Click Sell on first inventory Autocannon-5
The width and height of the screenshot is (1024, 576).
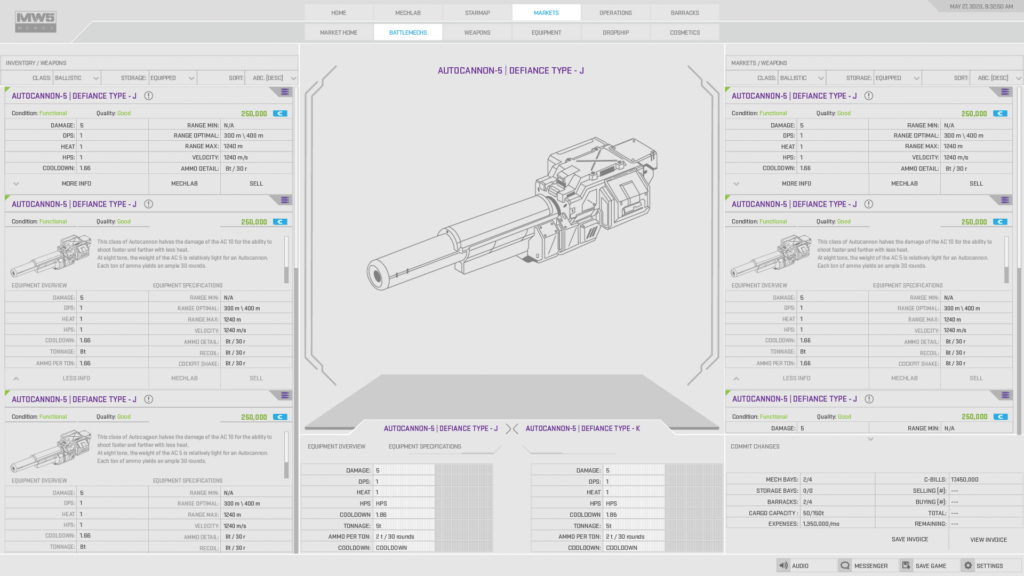coord(256,184)
